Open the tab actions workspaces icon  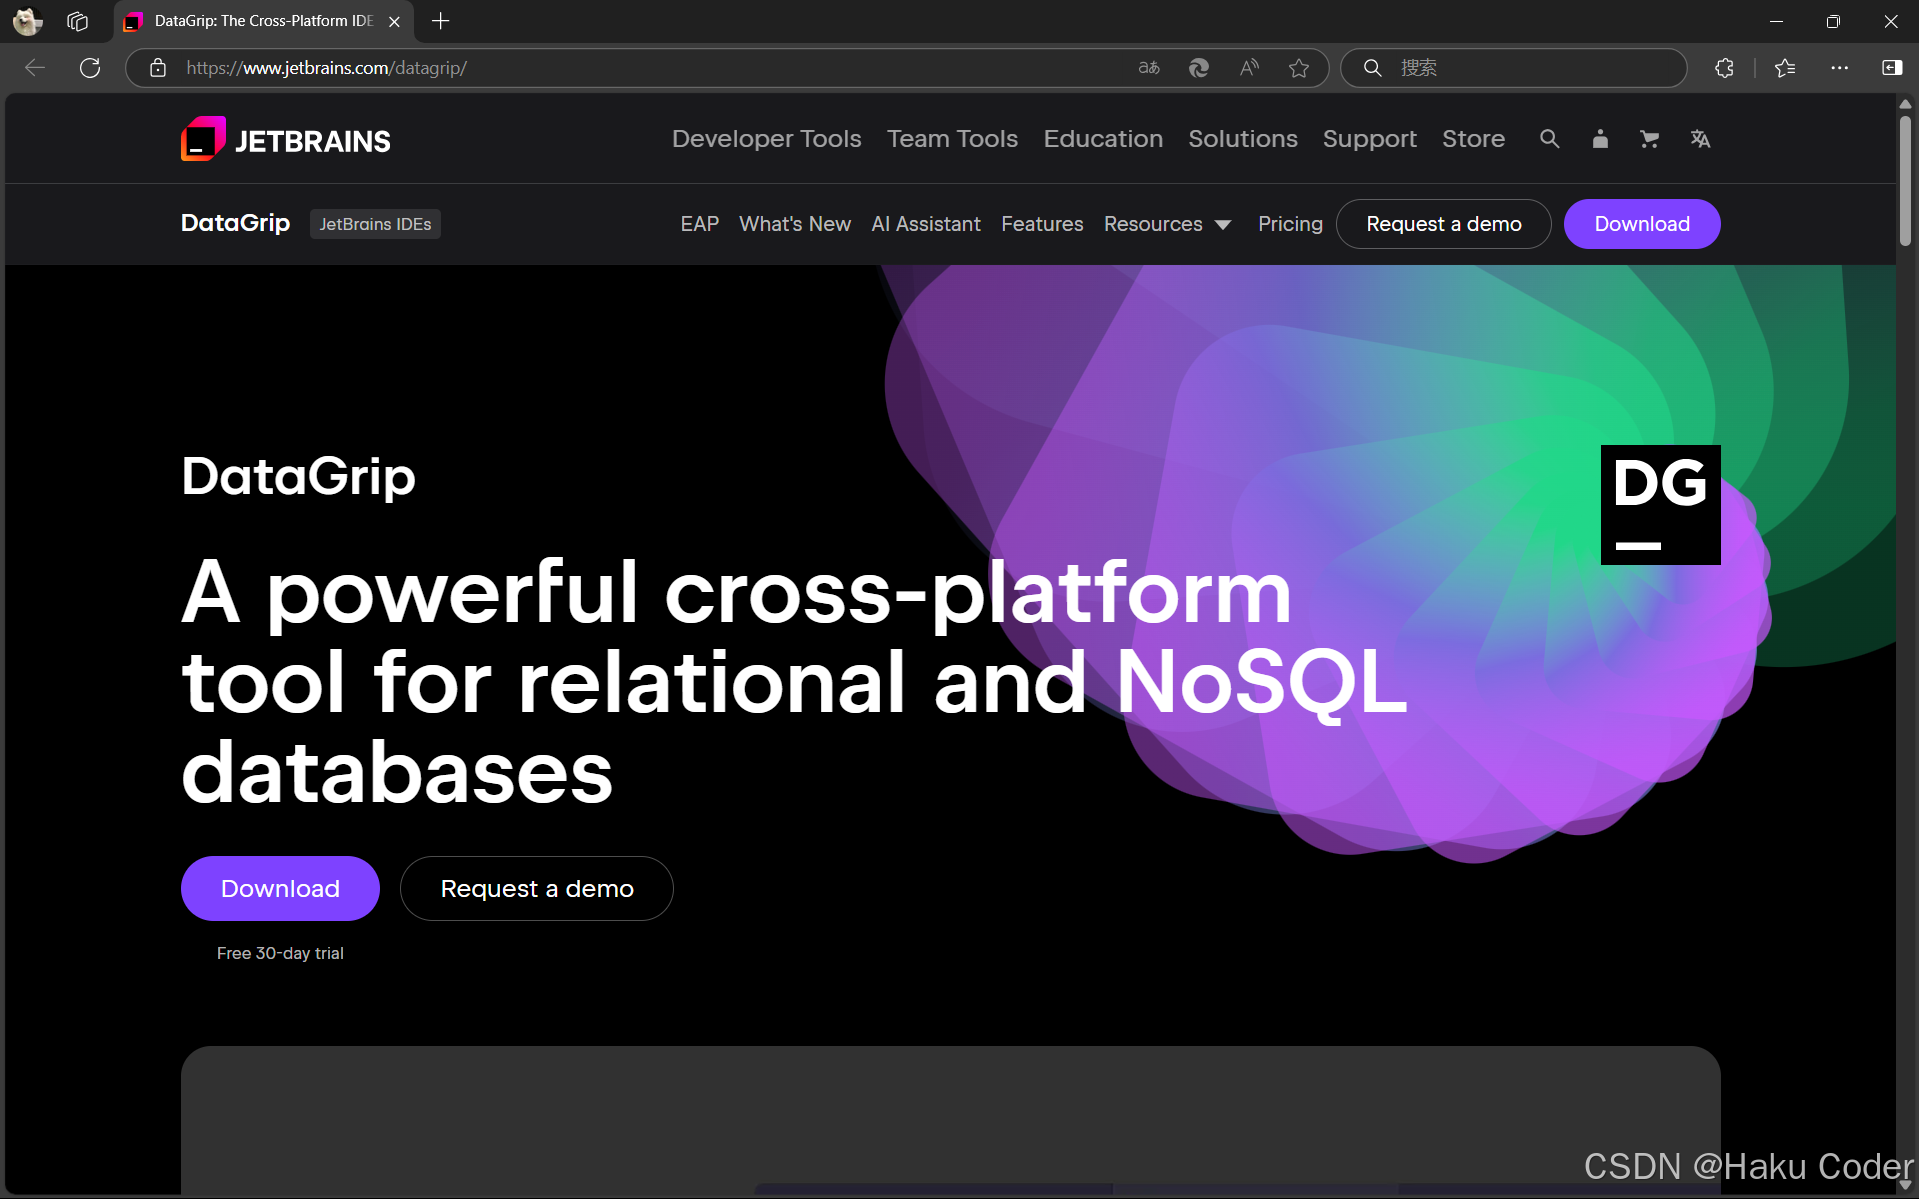pos(77,21)
